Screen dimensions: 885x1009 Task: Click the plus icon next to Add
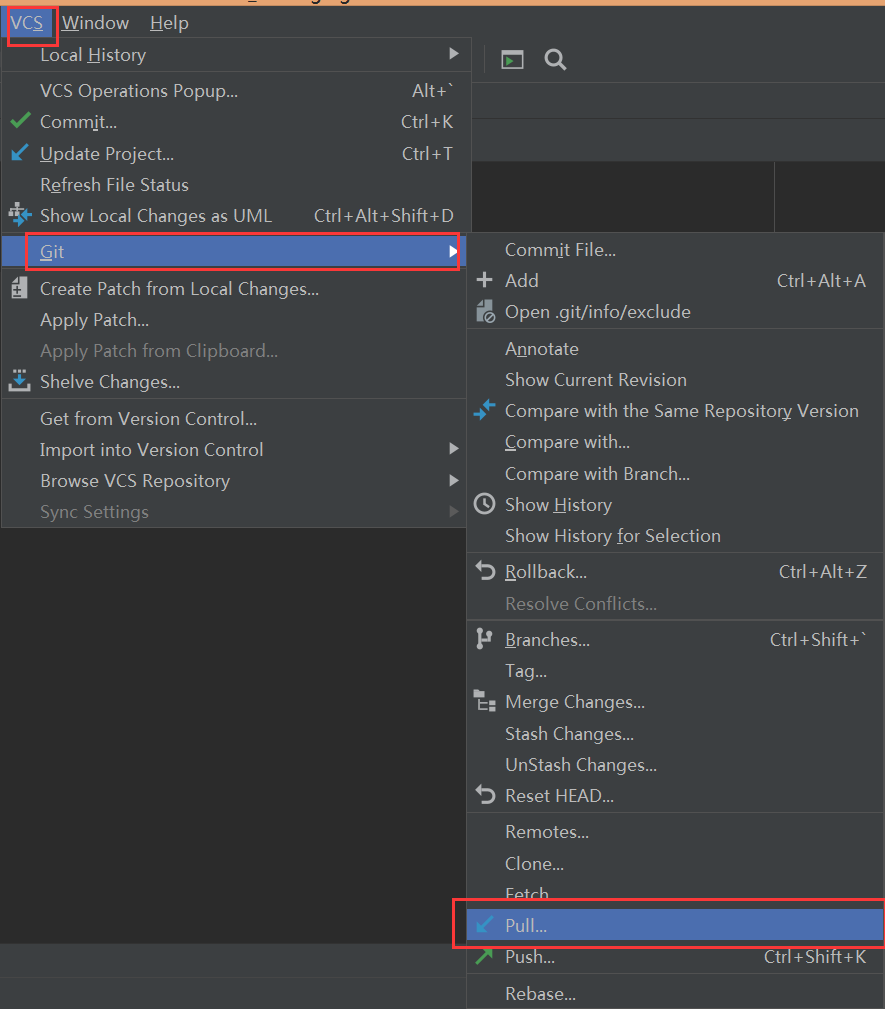484,280
